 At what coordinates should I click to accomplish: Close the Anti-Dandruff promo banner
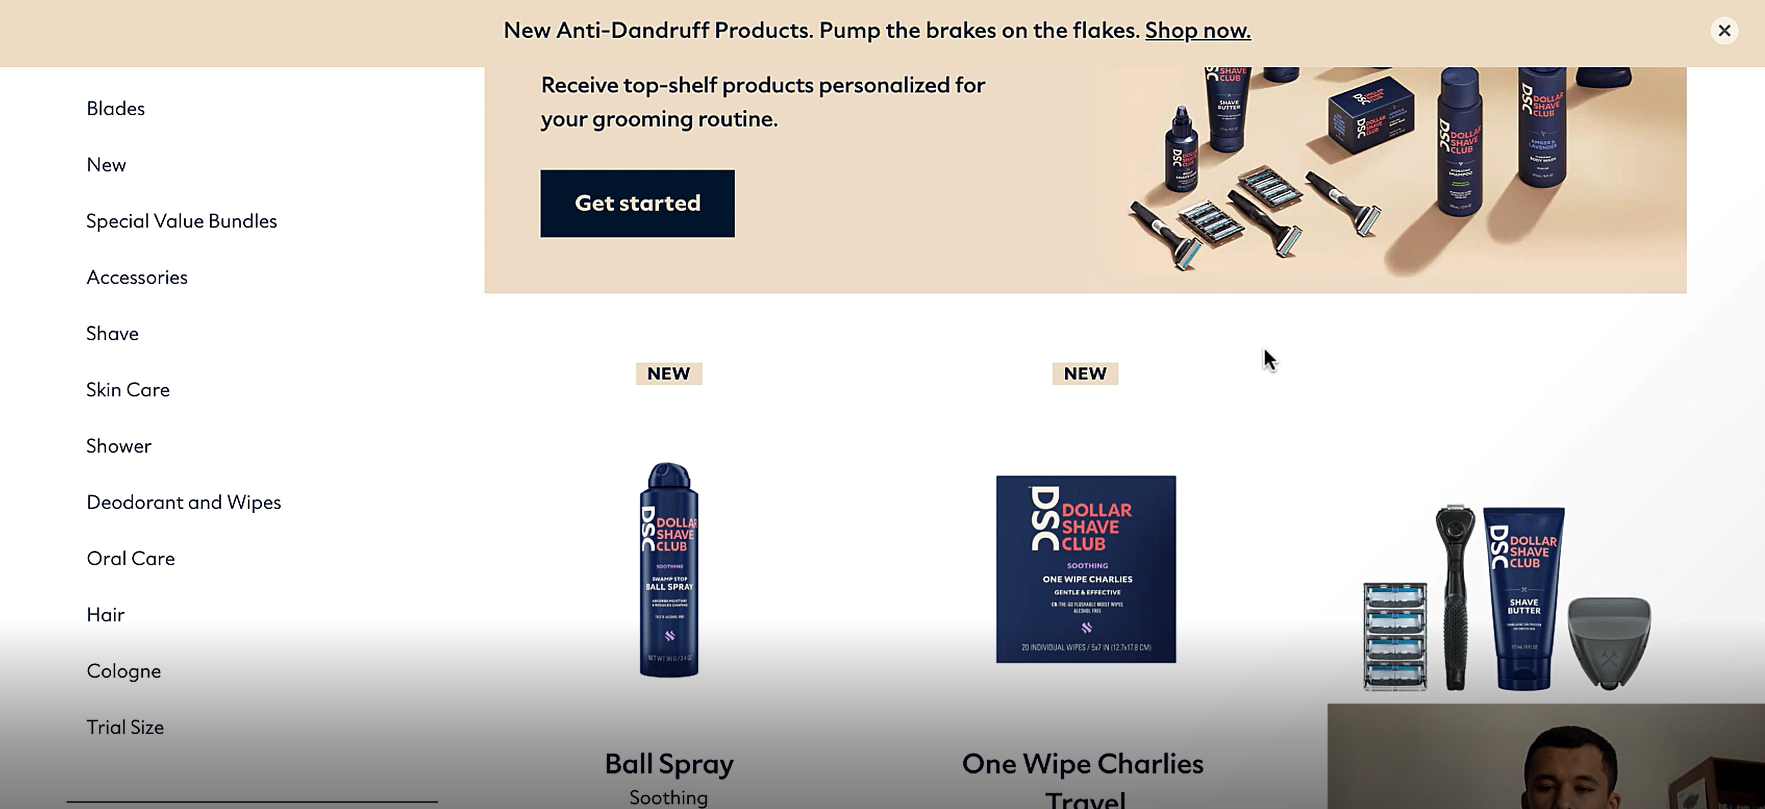(1724, 31)
